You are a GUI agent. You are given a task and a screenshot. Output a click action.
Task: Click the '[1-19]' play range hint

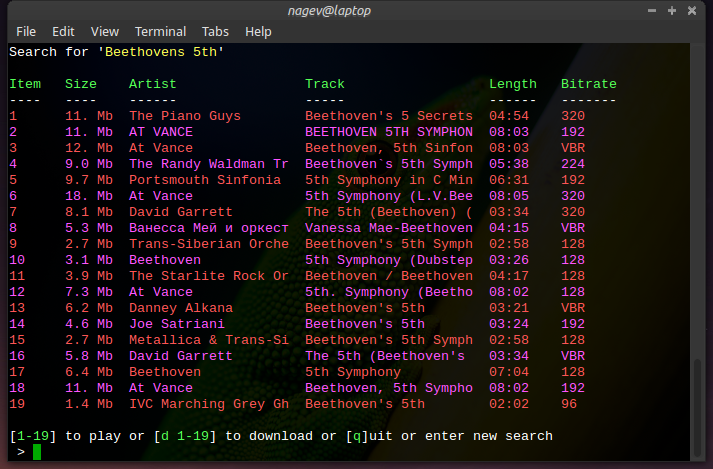coord(33,436)
